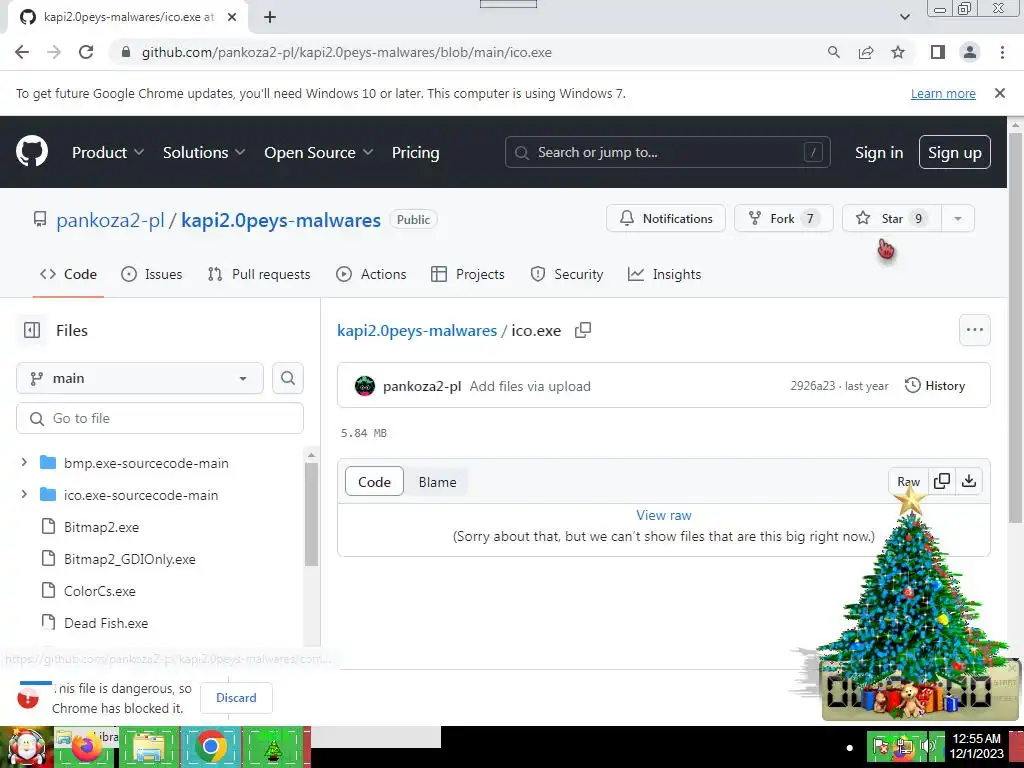This screenshot has width=1024, height=768.
Task: Open the ico.exe-sourcecode-main folder
Action: pyautogui.click(x=141, y=495)
